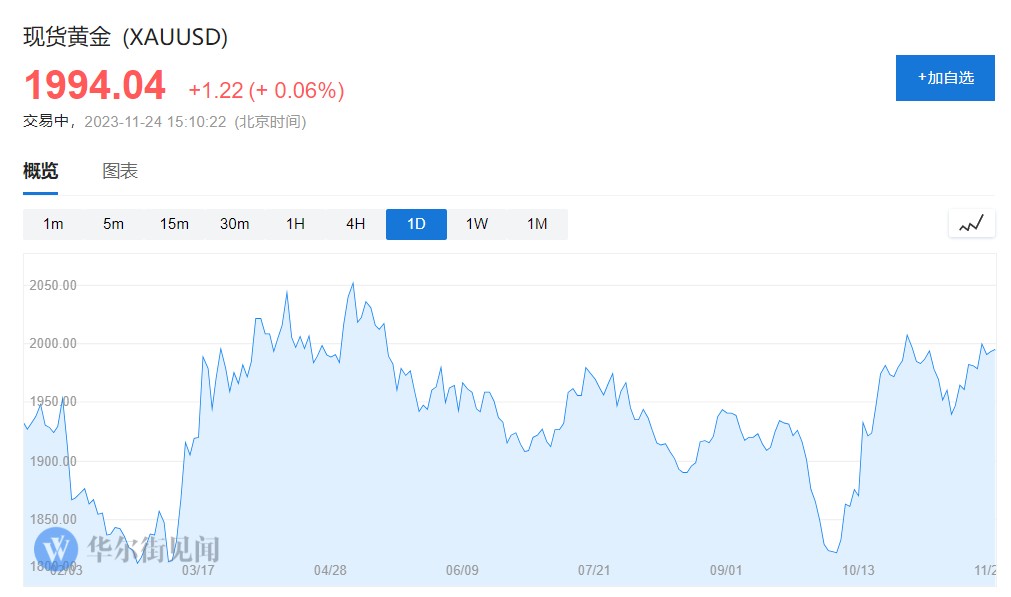Select the 1D daily timeframe
This screenshot has width=1011, height=597.
click(x=416, y=224)
